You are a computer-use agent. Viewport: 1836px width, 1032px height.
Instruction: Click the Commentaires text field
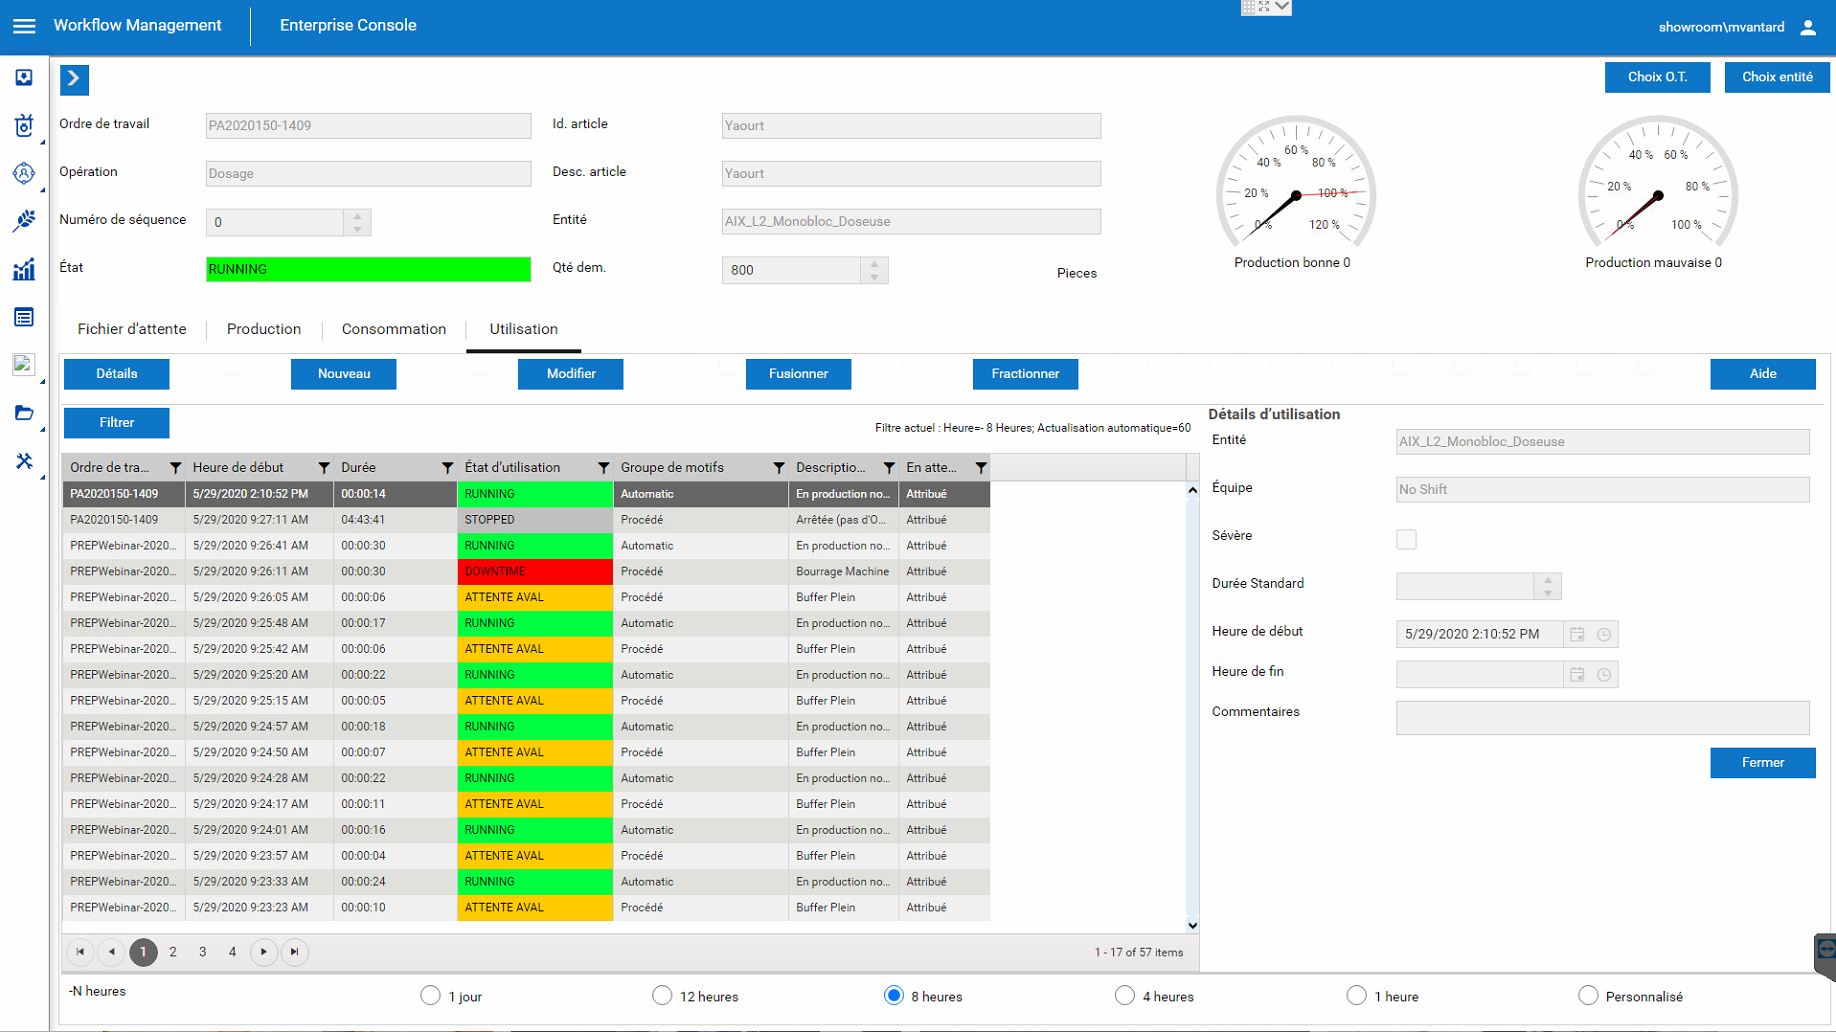[x=1602, y=717]
